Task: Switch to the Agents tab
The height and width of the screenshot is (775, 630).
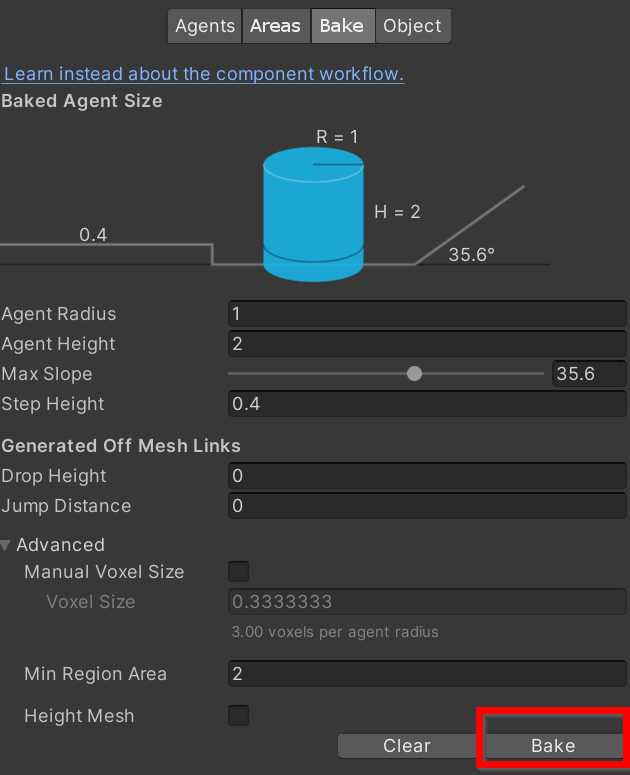Action: pos(205,26)
